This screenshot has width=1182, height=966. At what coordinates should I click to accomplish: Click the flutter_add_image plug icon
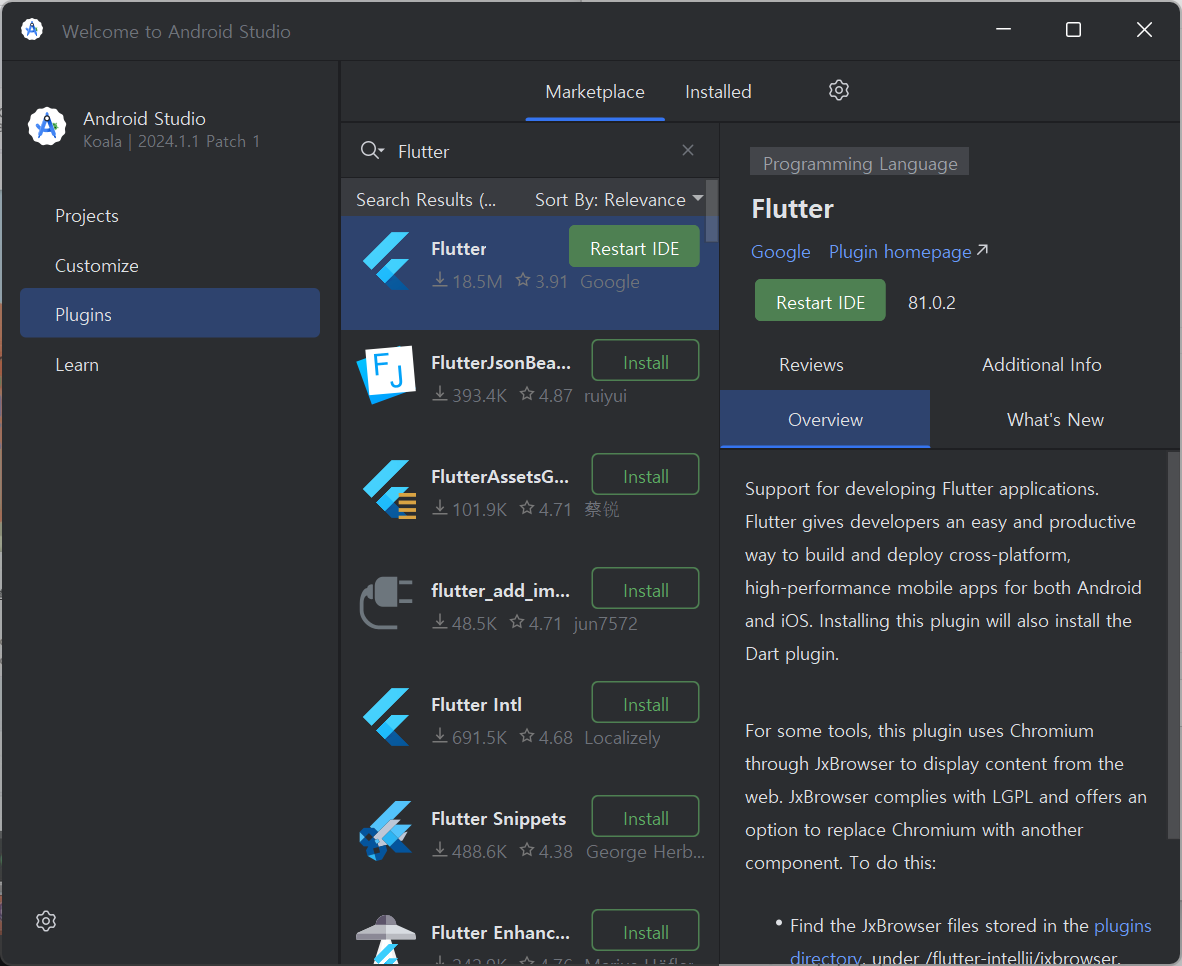coord(387,603)
